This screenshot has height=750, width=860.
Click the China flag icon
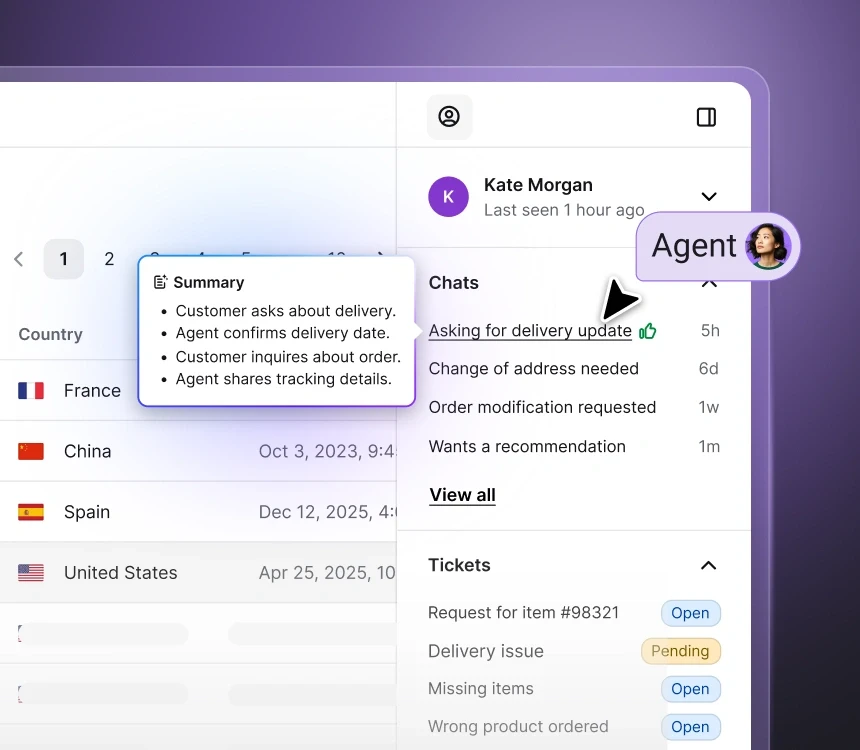30,451
